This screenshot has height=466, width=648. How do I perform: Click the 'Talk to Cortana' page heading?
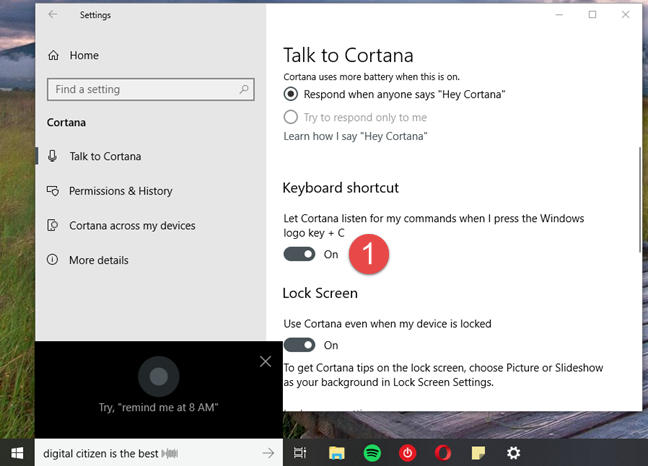point(348,55)
